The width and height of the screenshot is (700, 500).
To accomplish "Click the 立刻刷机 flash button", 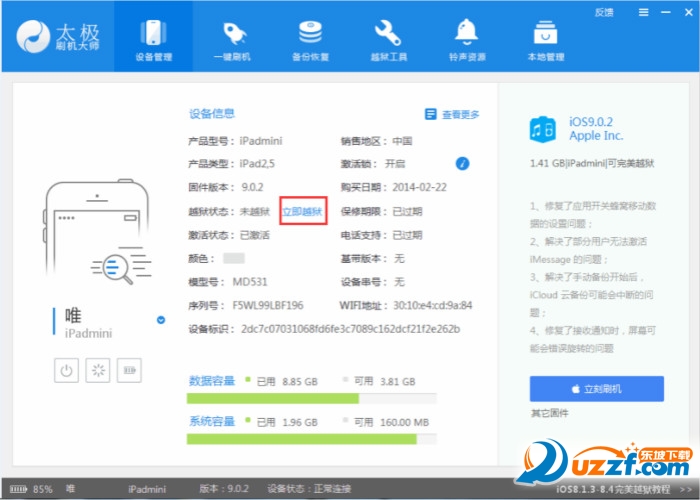I will pos(596,389).
